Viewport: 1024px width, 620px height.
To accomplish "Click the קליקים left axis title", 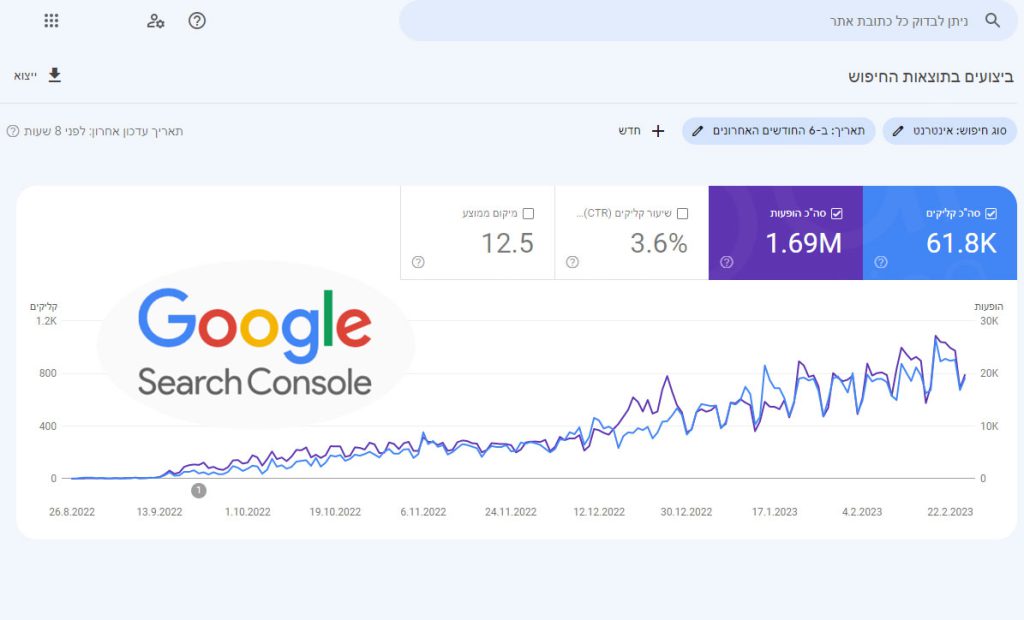I will pos(44,306).
